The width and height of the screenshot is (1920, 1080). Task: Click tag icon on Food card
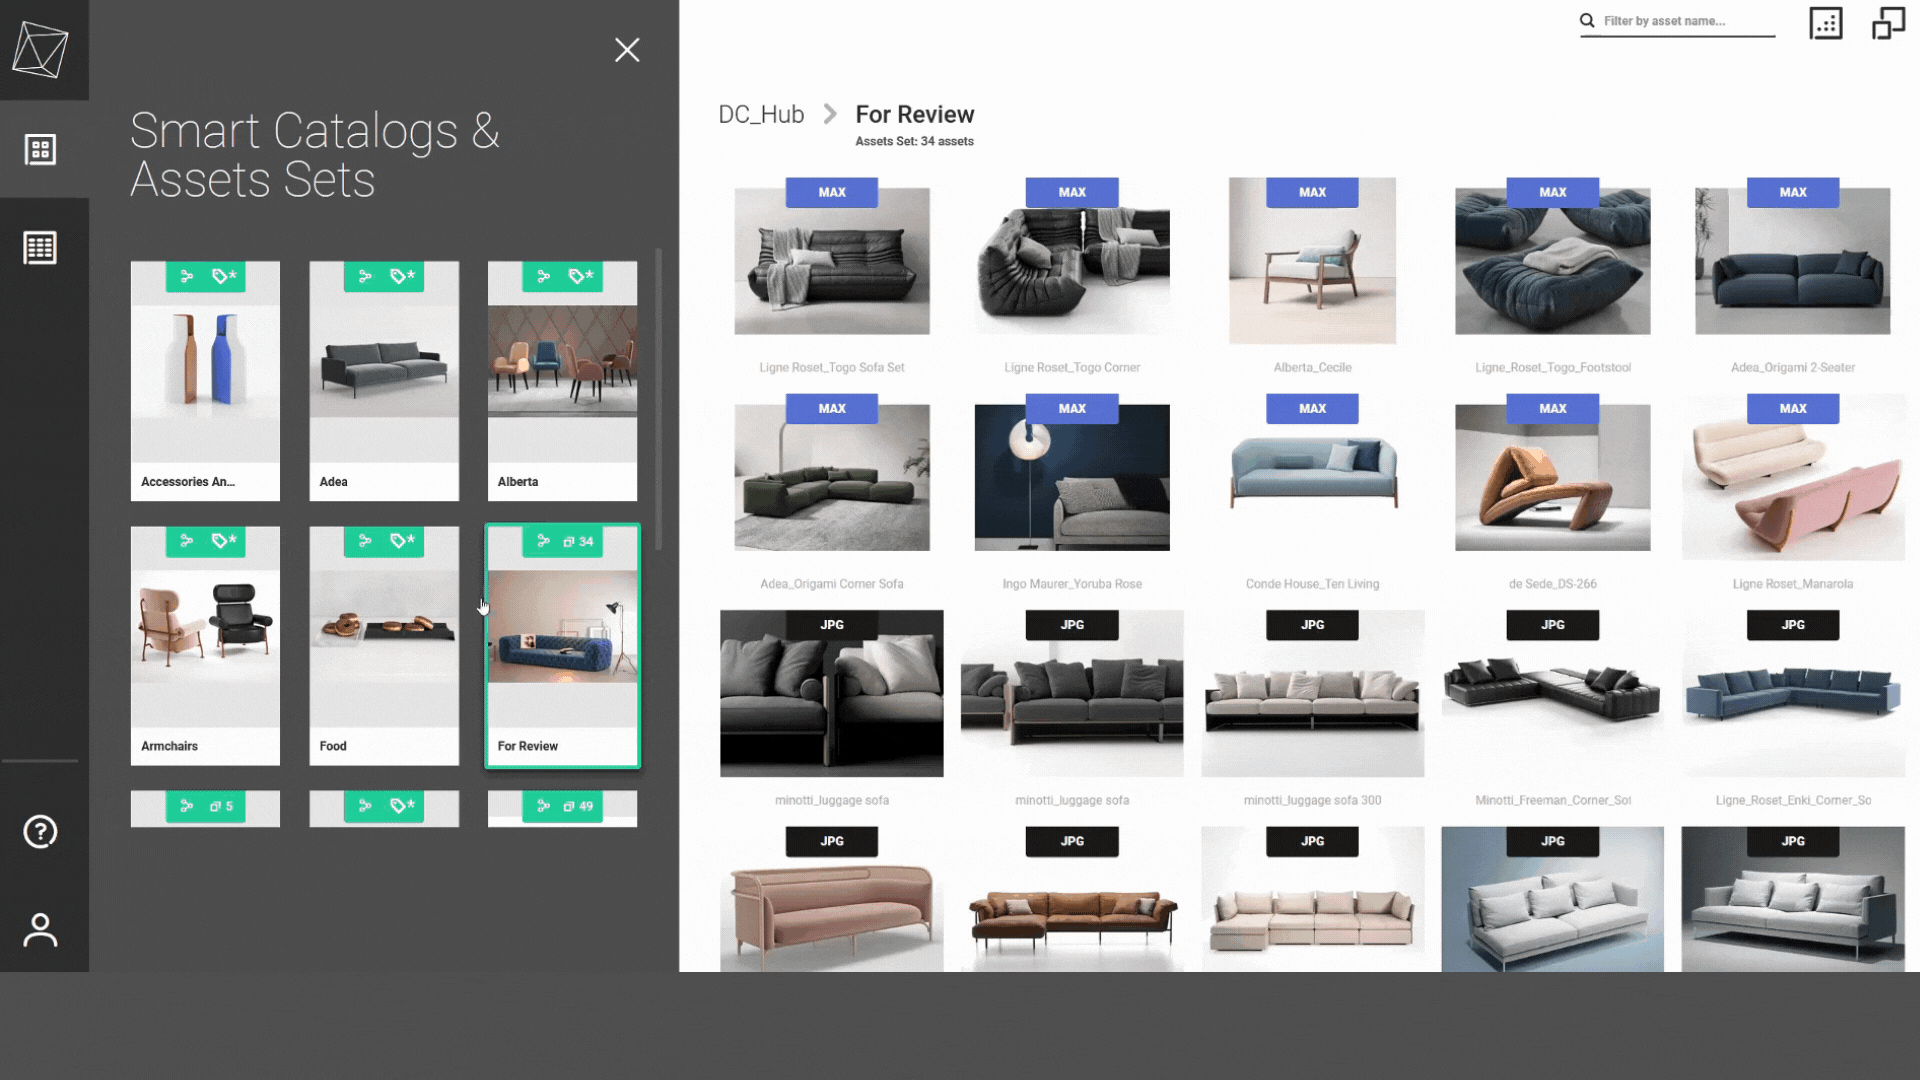point(403,541)
